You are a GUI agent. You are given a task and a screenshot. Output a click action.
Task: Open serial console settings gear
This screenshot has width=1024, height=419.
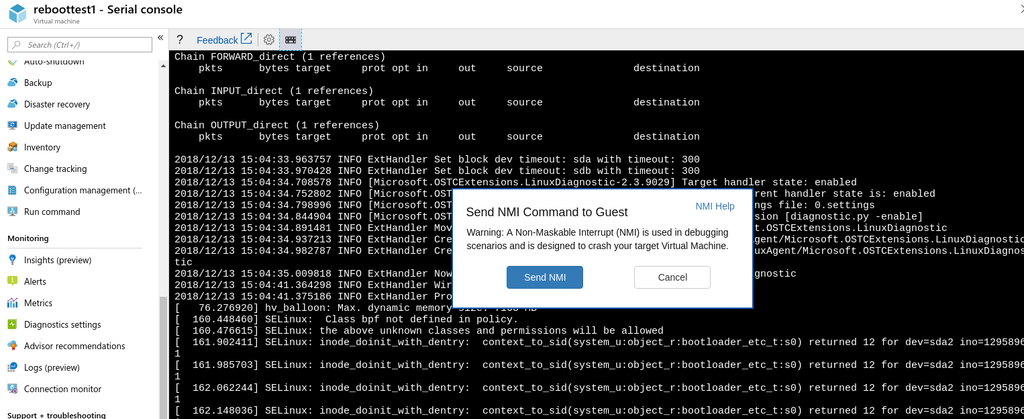point(268,40)
